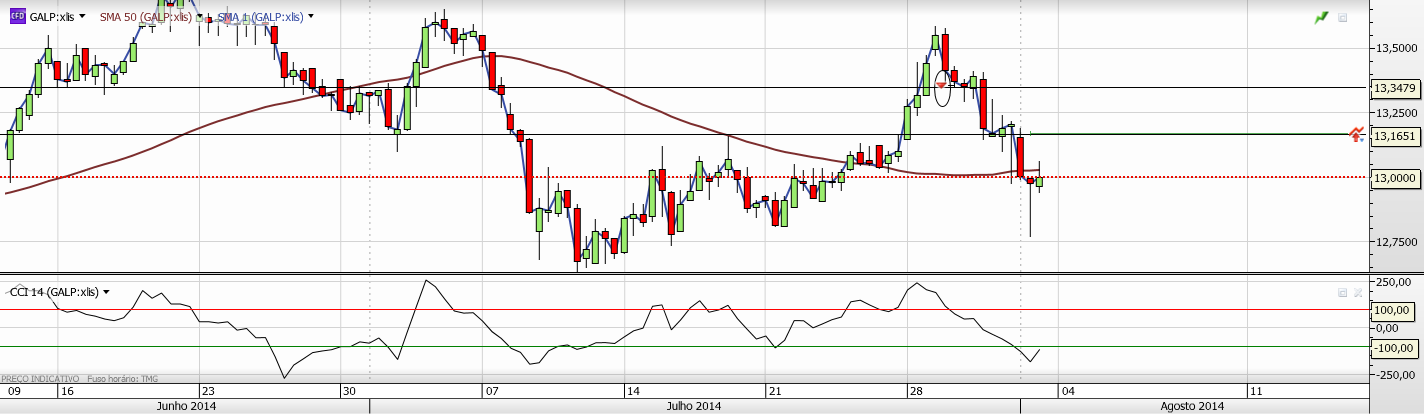Screen dimensions: 1424x414
Task: Open the GALP:xlis instrument dropdown arrow
Action: pos(81,17)
